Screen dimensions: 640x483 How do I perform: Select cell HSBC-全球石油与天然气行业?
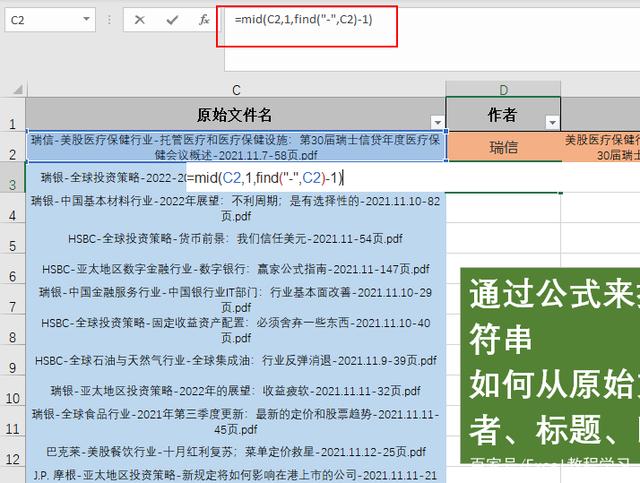tap(236, 361)
